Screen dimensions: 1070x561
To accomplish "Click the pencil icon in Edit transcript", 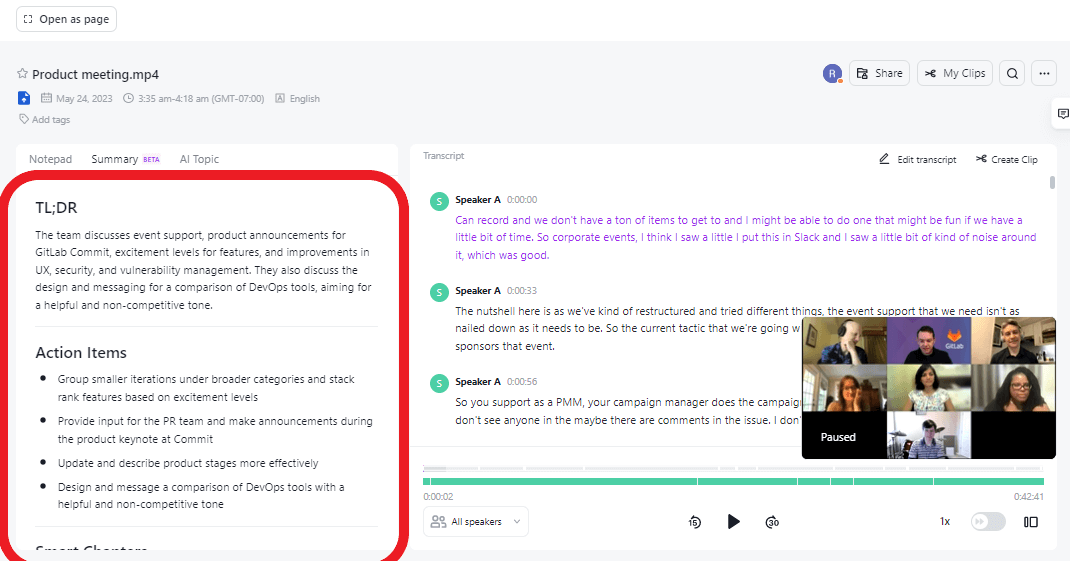I will (x=884, y=158).
